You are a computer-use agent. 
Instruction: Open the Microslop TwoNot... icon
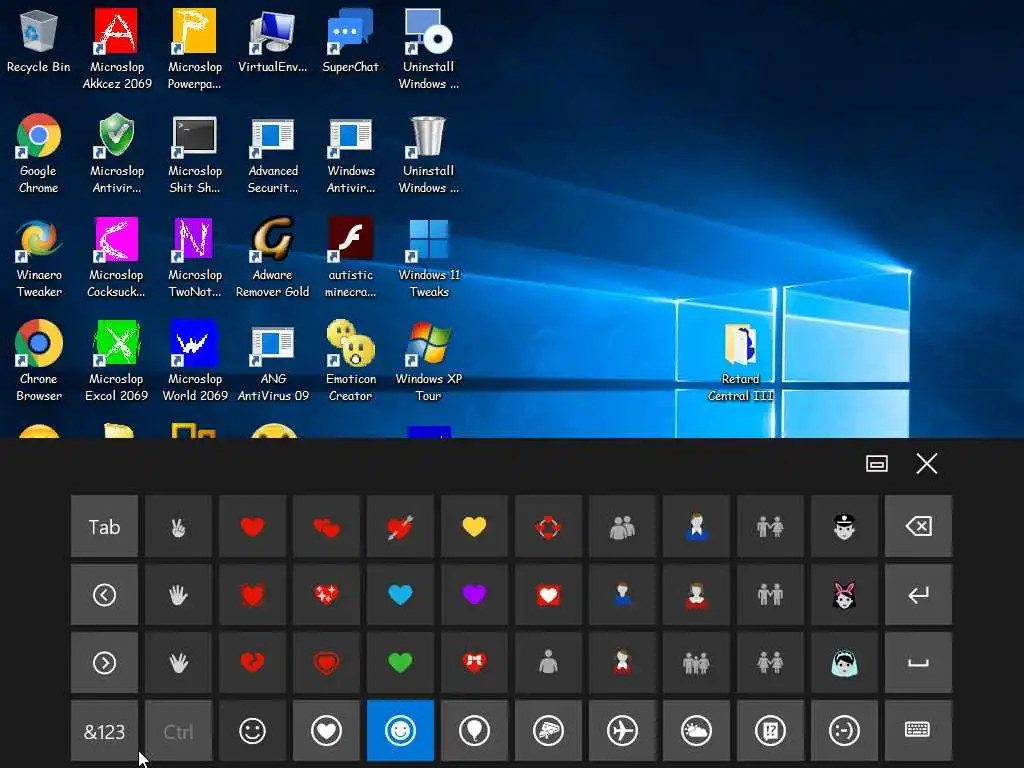(x=195, y=258)
